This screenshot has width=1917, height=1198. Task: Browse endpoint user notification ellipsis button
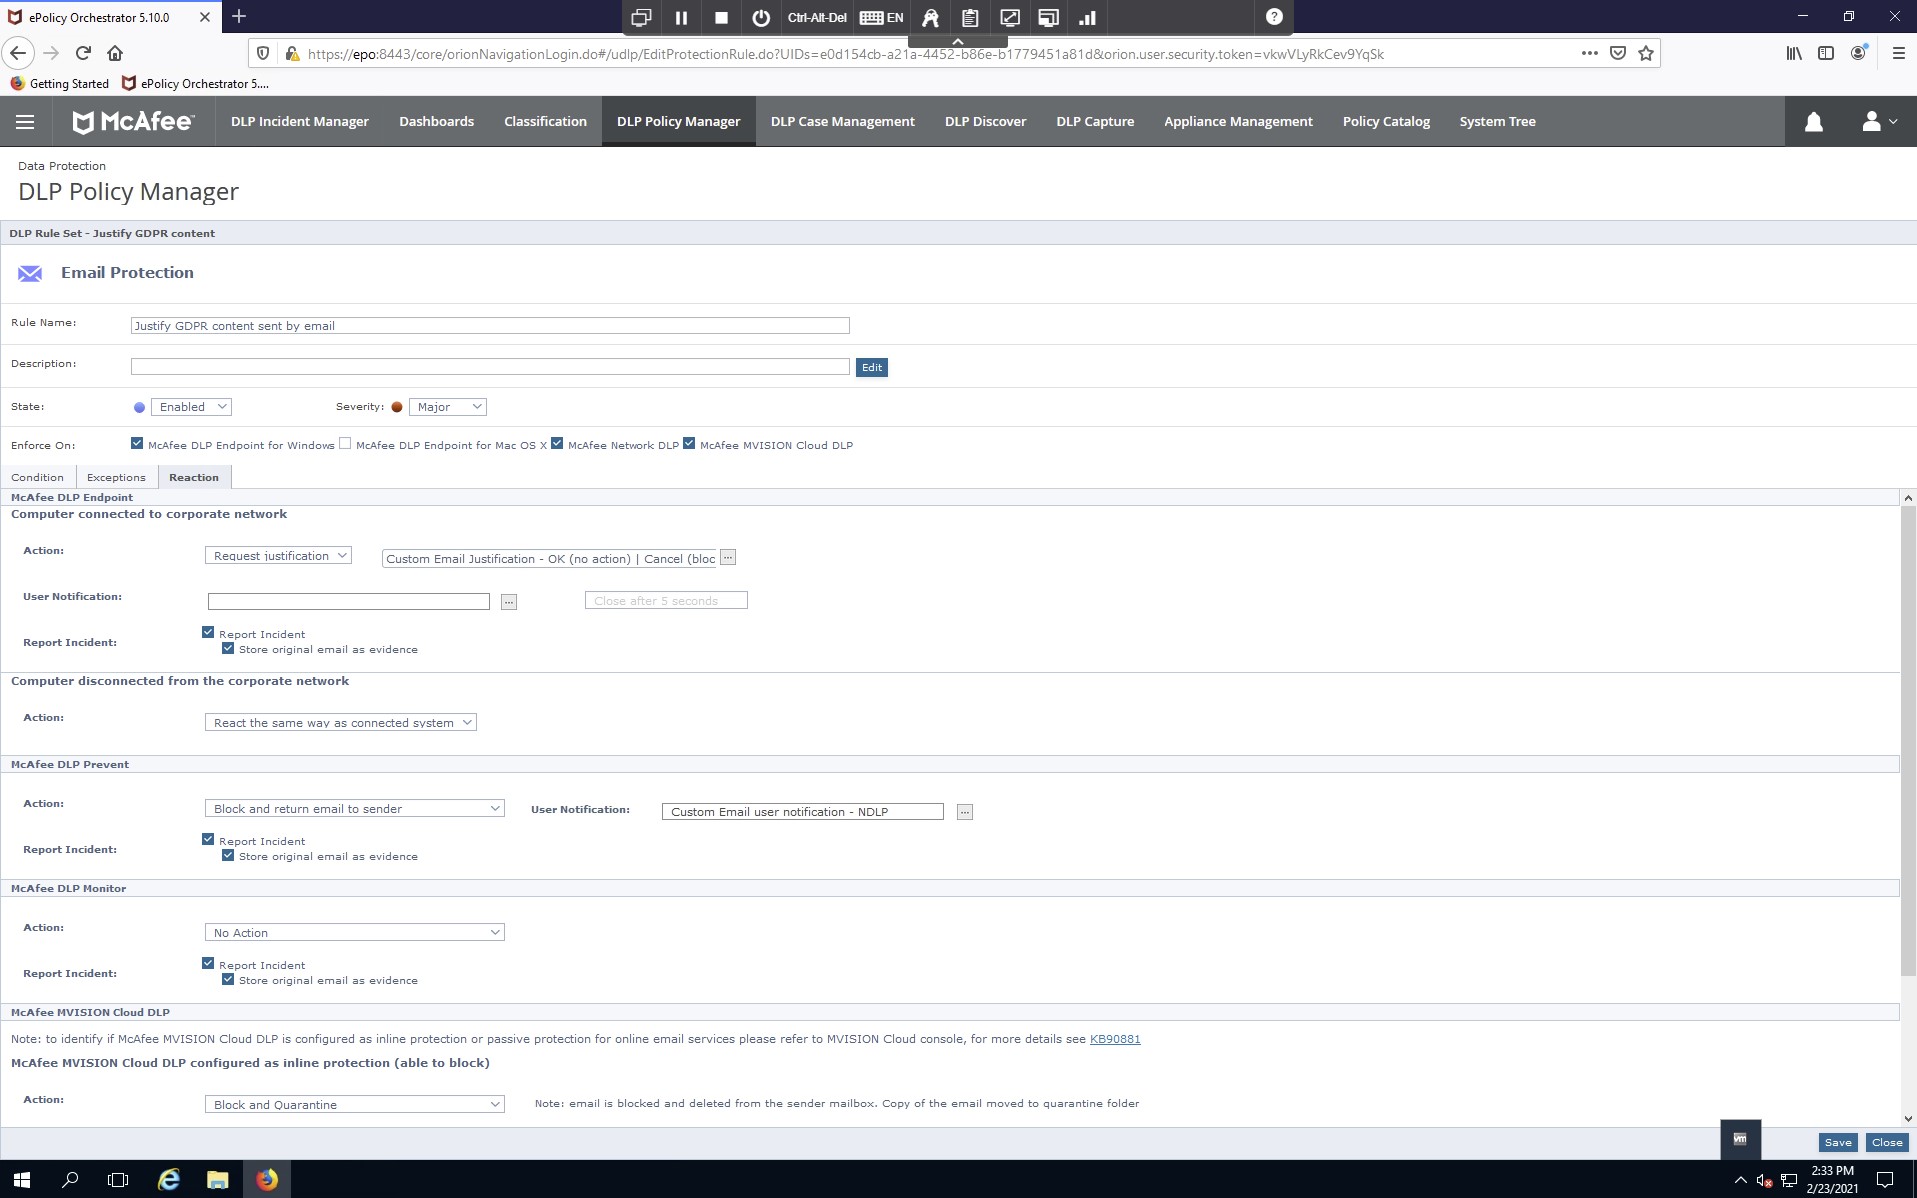click(x=509, y=601)
